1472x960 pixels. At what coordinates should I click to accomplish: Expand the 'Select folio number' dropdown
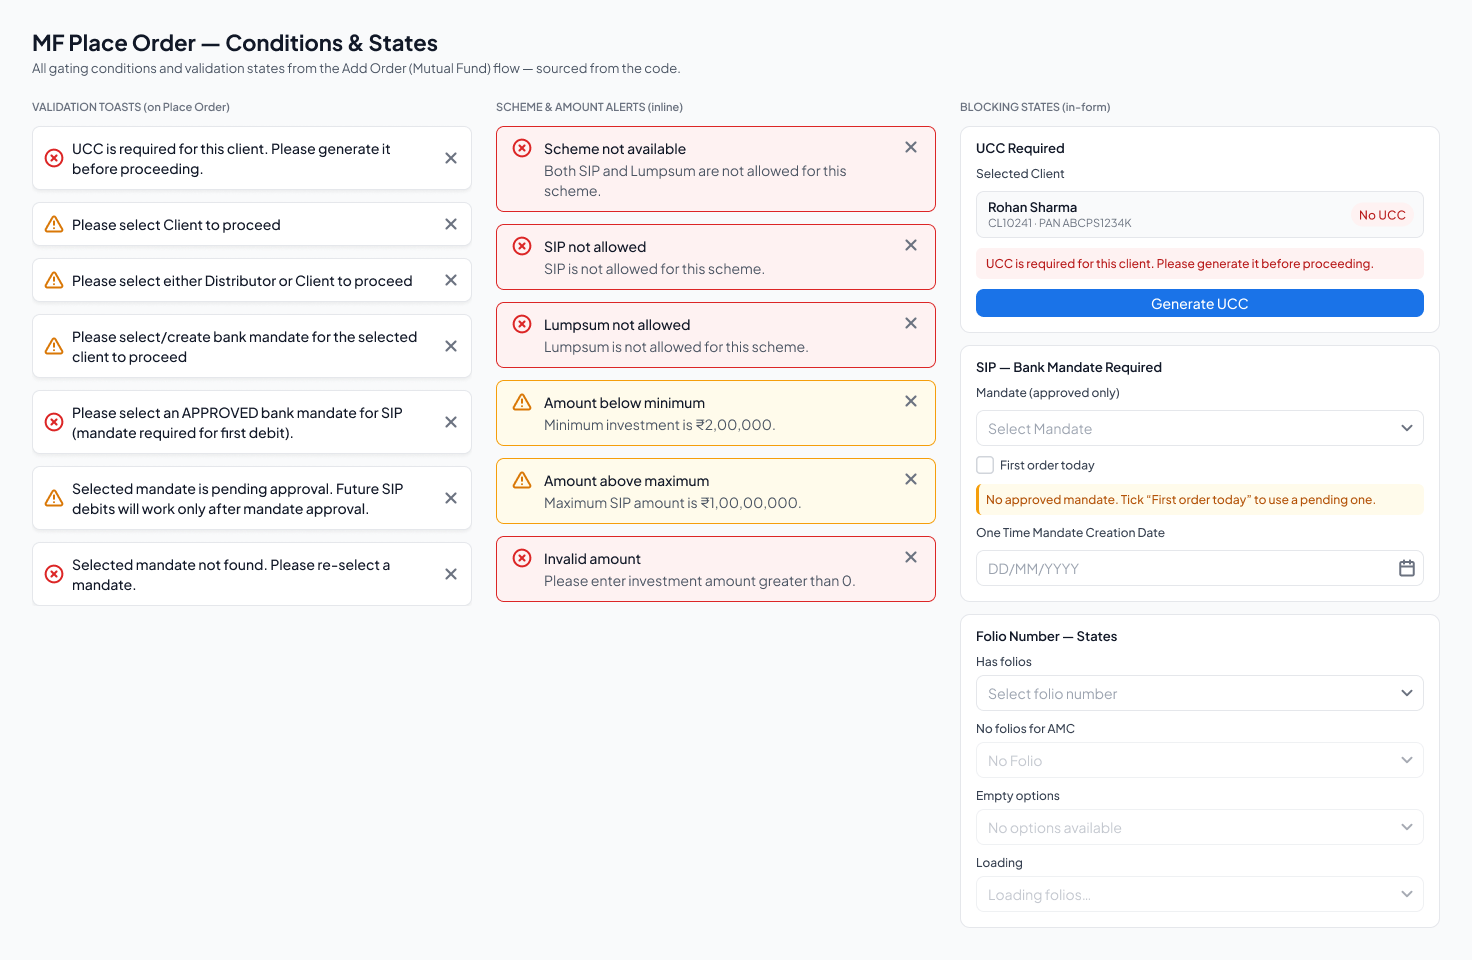[1200, 693]
